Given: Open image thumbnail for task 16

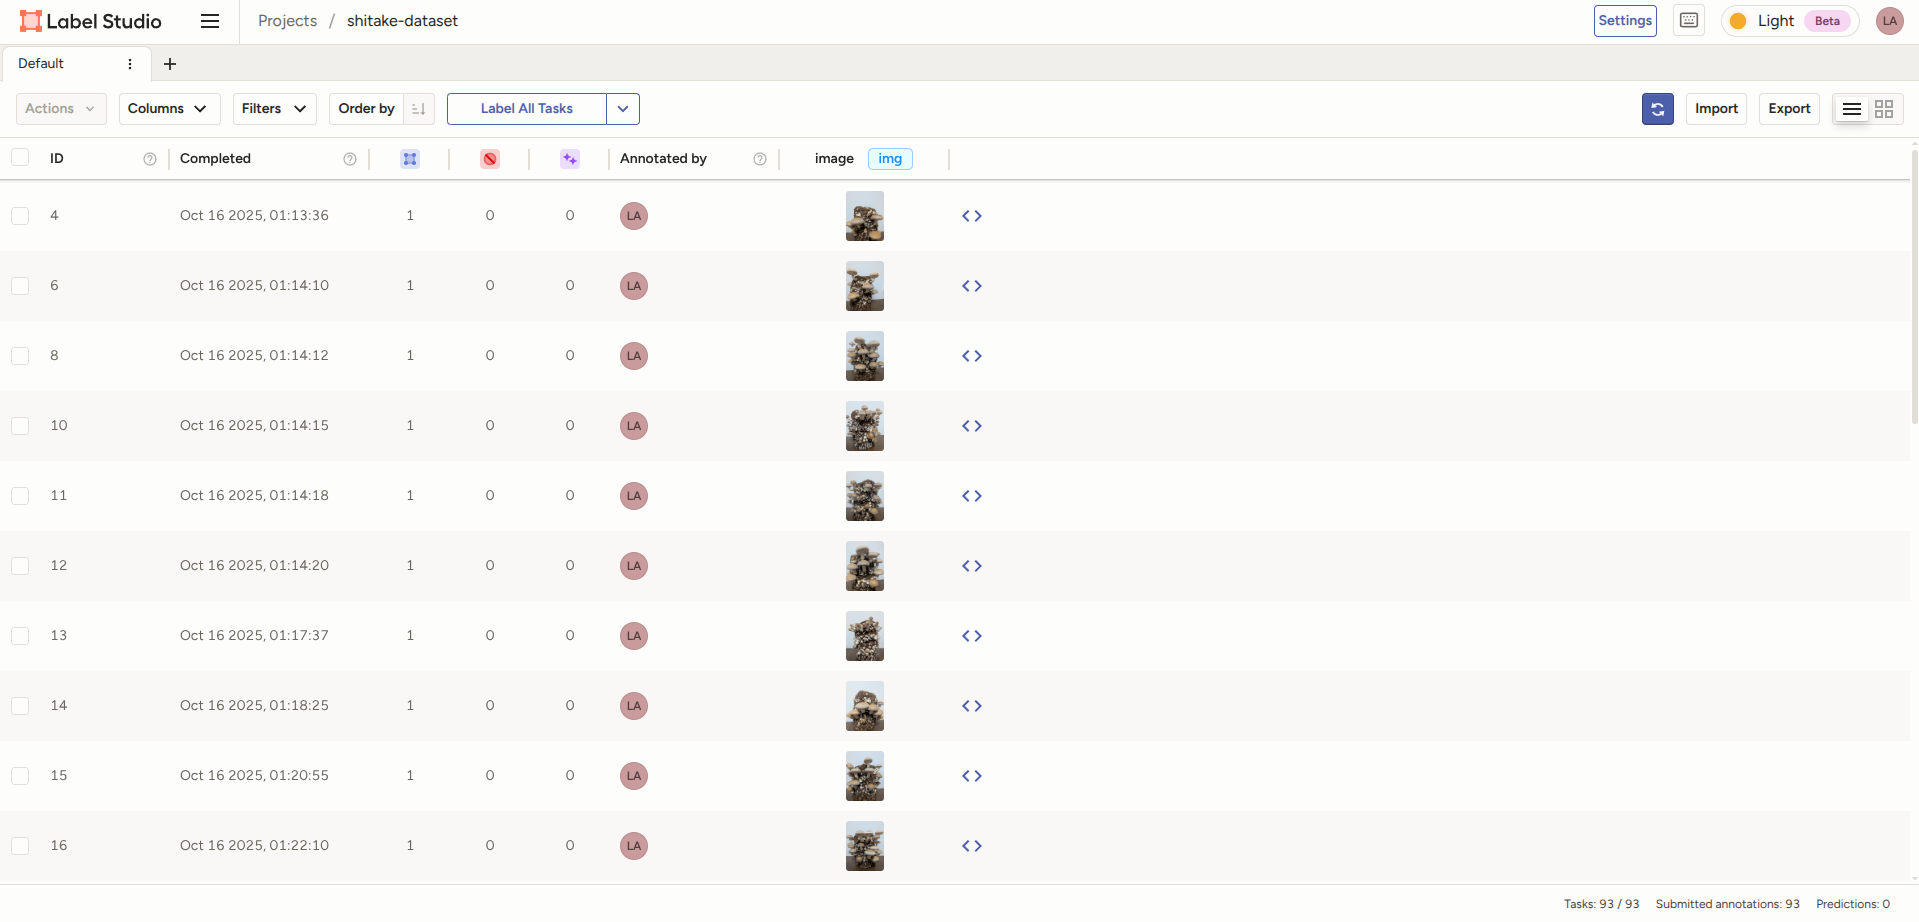Looking at the screenshot, I should 865,846.
